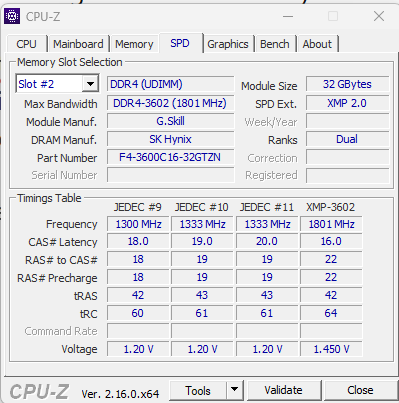Click the JEDEC #9 voltage 1.20 V
This screenshot has height=403, width=399.
click(x=138, y=349)
